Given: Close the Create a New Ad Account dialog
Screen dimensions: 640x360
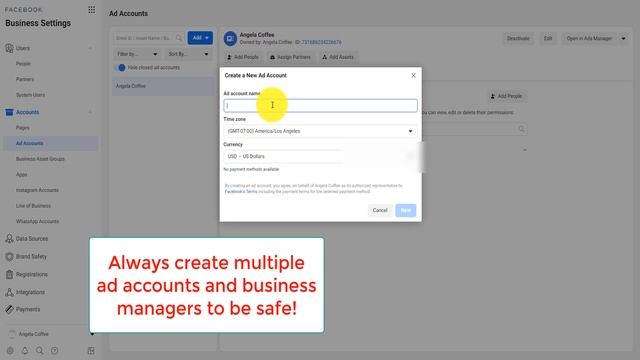Looking at the screenshot, I should click(413, 76).
